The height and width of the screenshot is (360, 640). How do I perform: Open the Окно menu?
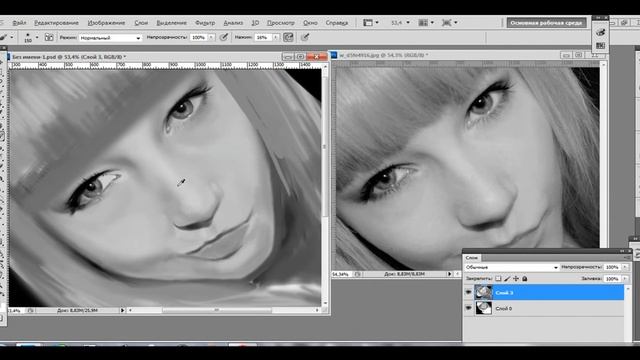pos(310,23)
